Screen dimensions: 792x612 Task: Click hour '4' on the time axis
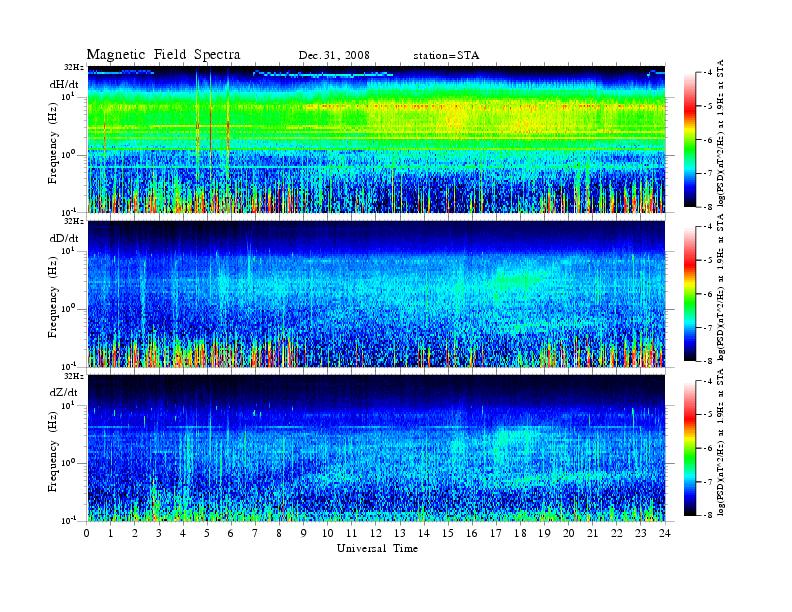tap(183, 533)
